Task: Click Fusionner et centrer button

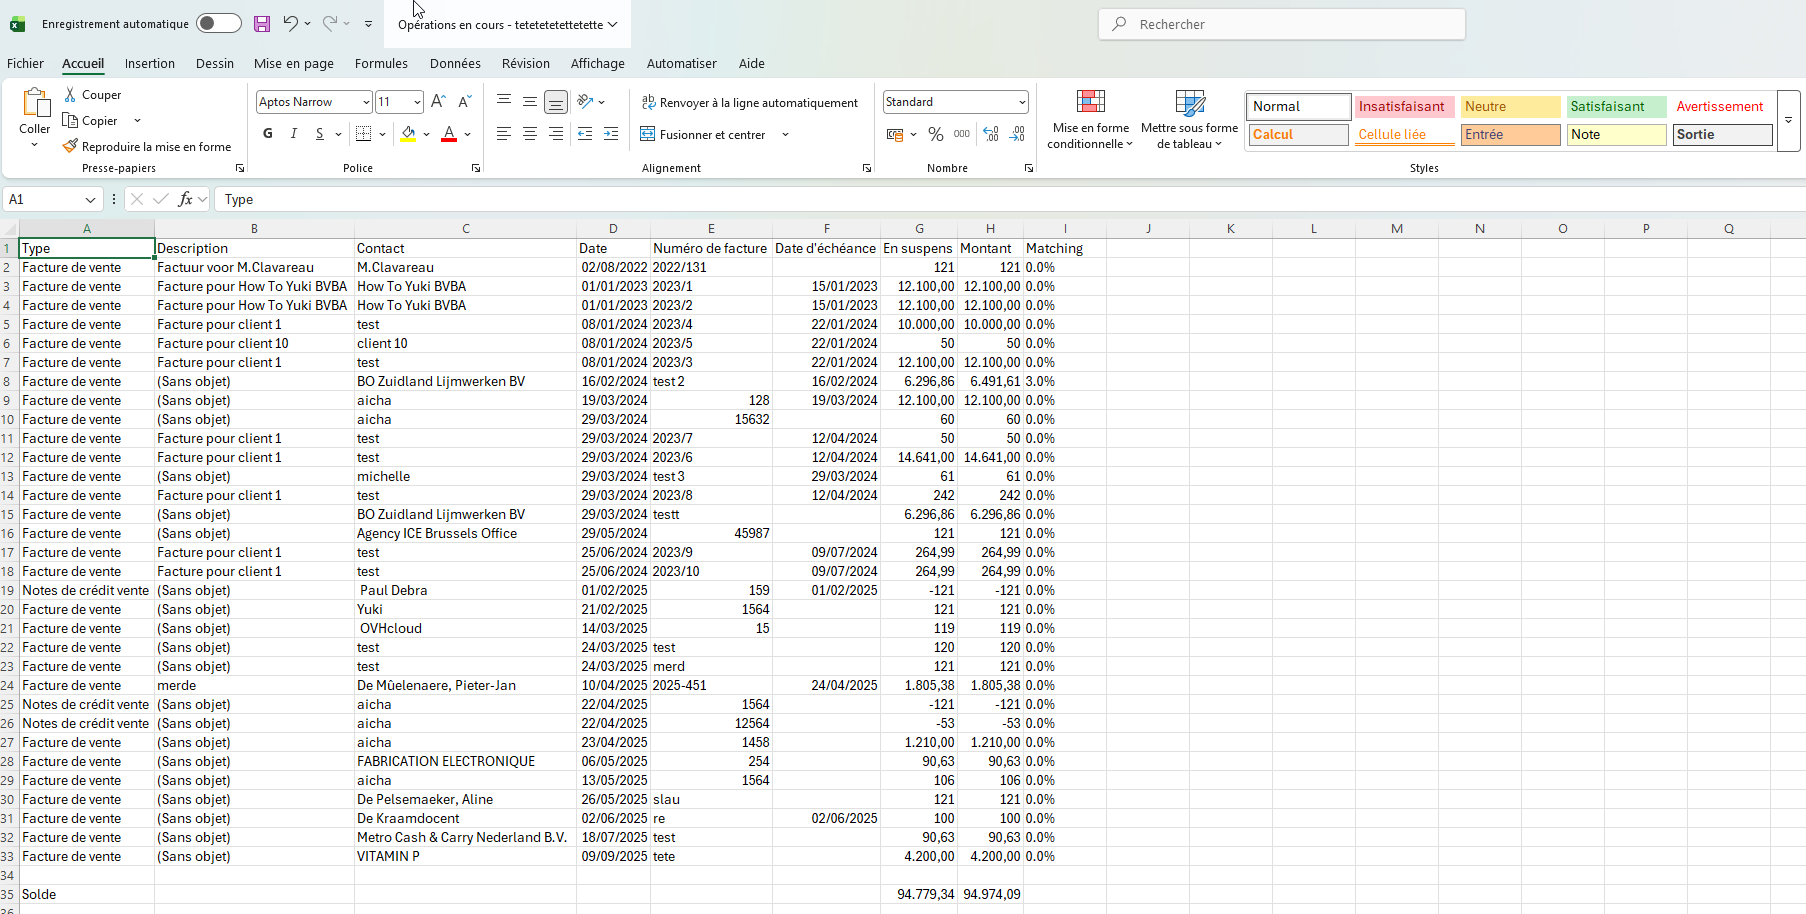Action: point(703,134)
